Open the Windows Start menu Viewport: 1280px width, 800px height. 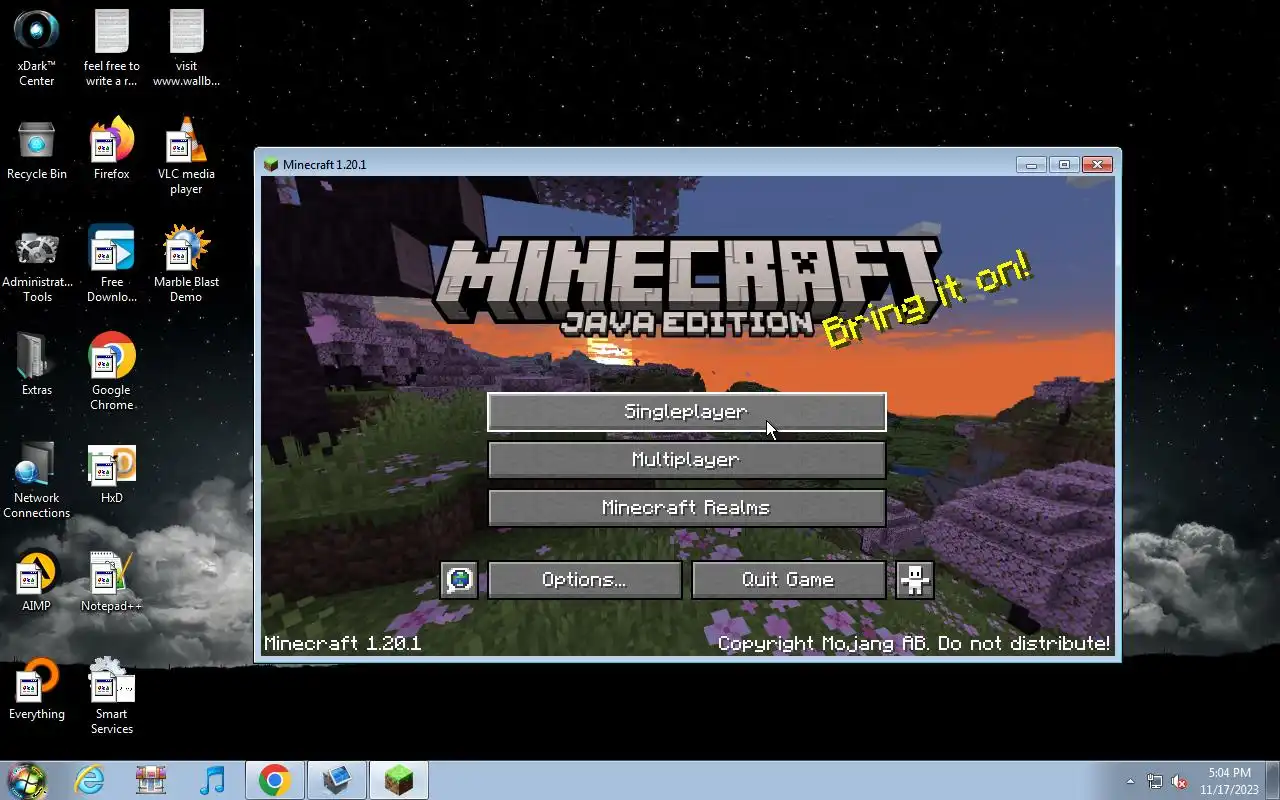(27, 780)
